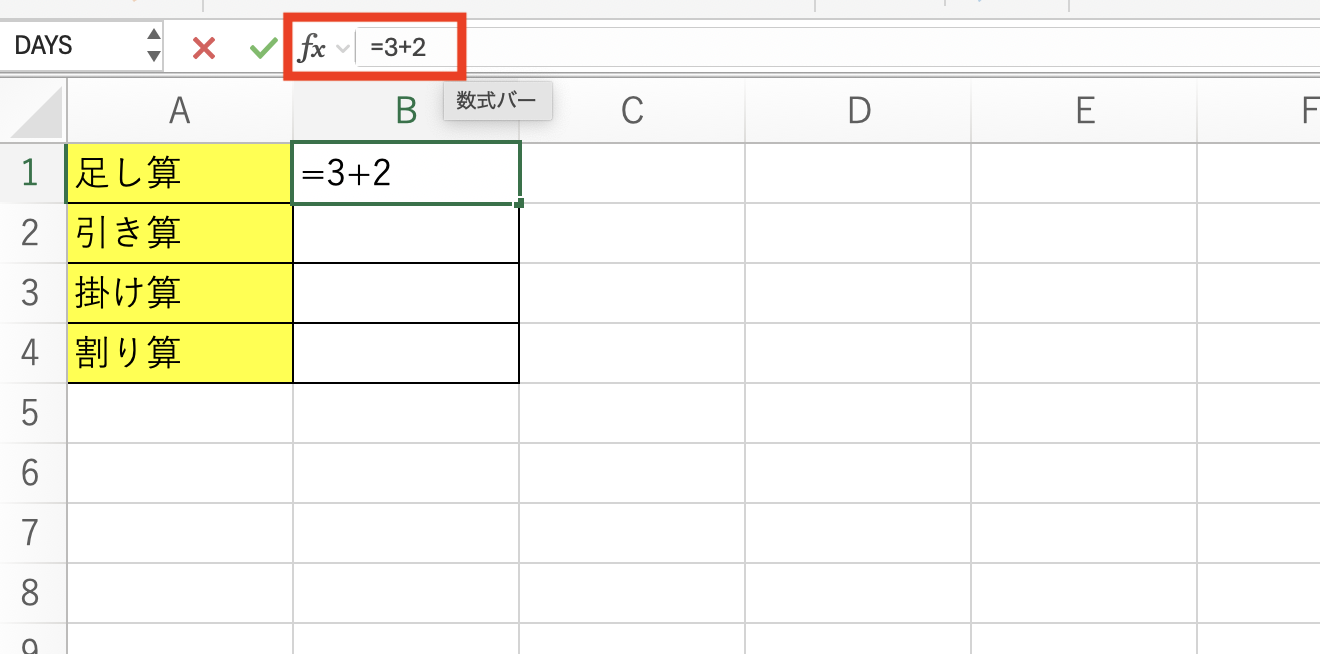Select column D by clicking its header
This screenshot has width=1320, height=654.
click(x=858, y=111)
